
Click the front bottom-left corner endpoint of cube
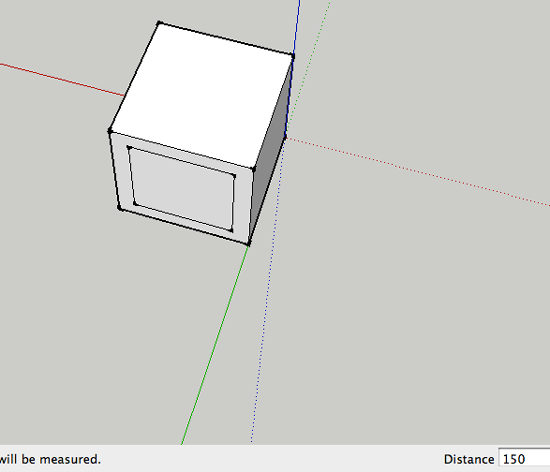pyautogui.click(x=120, y=209)
